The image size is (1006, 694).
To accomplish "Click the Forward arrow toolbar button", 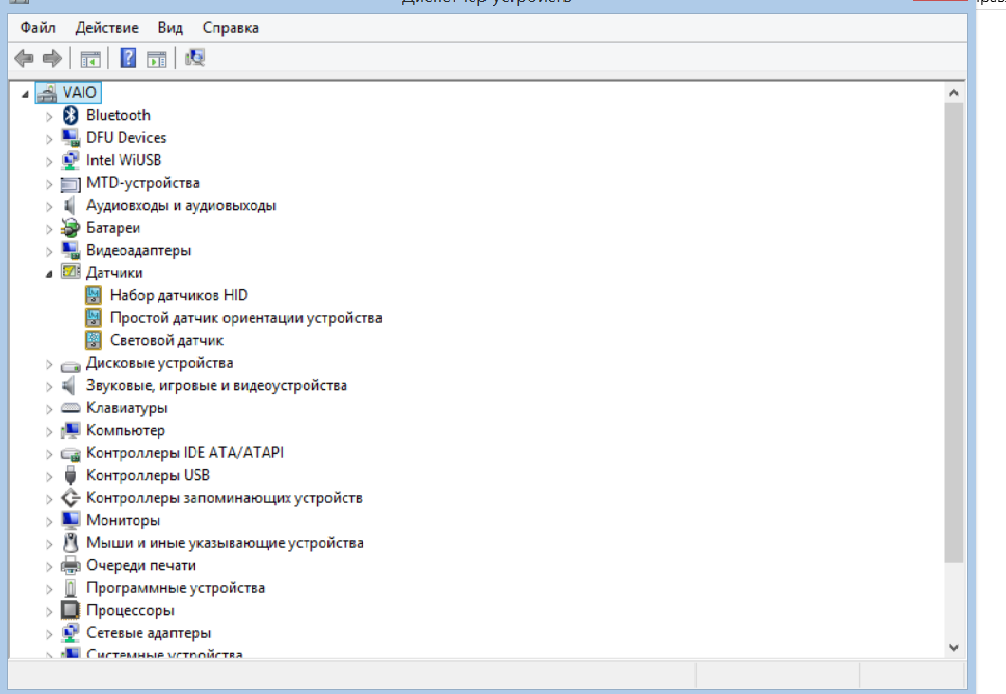I will pyautogui.click(x=52, y=59).
